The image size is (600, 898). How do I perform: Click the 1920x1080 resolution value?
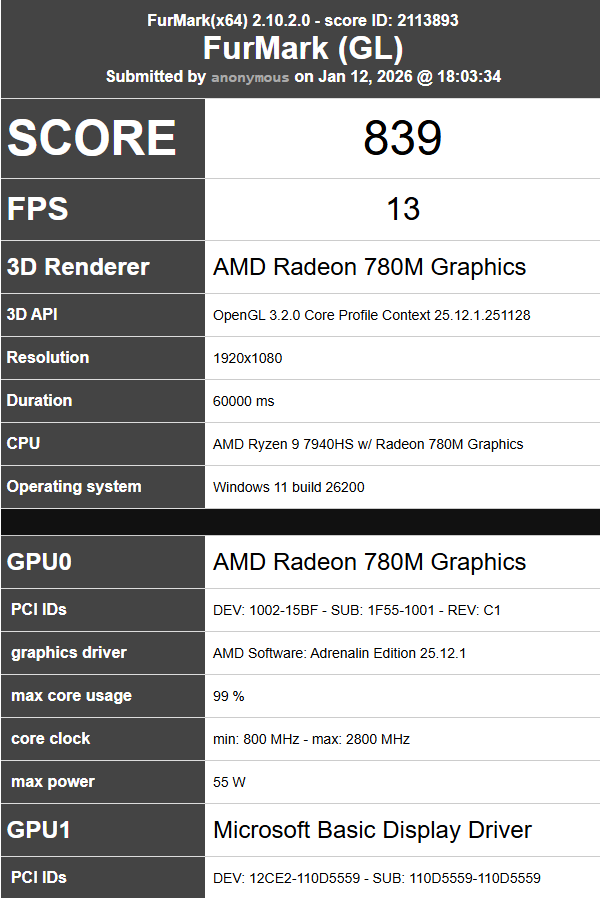click(247, 358)
